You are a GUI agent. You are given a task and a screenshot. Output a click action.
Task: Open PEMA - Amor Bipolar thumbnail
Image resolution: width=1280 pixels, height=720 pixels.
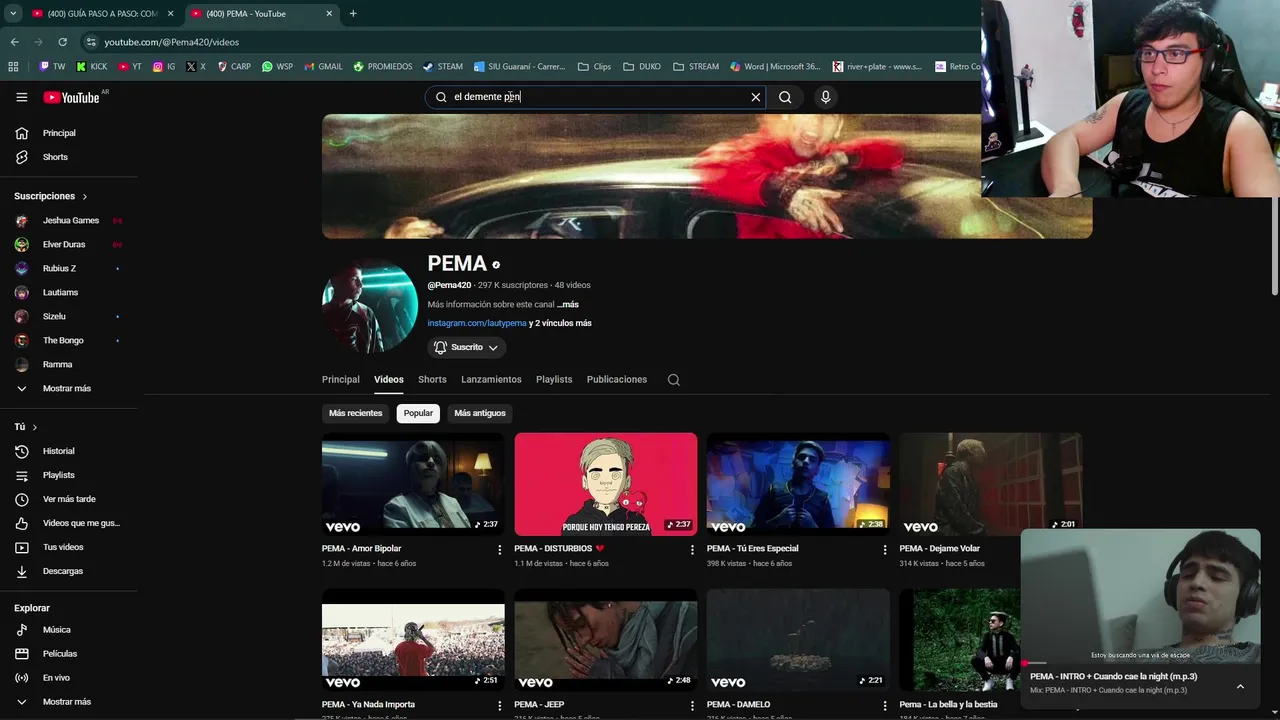(x=413, y=484)
